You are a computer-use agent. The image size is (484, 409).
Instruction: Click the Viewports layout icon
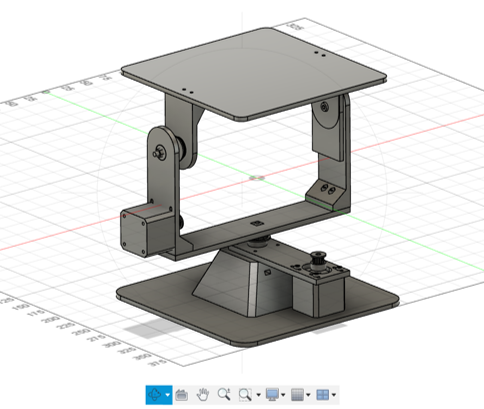[x=323, y=395]
